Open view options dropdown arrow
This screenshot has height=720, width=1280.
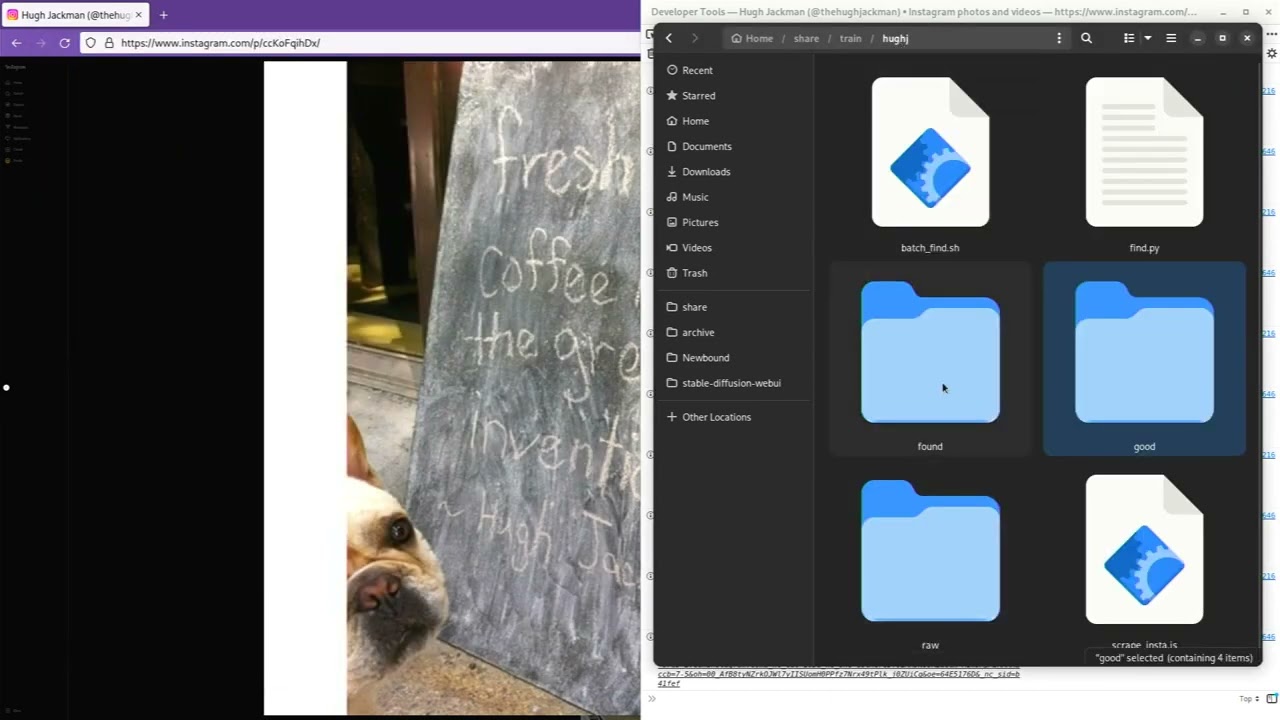(x=1148, y=38)
